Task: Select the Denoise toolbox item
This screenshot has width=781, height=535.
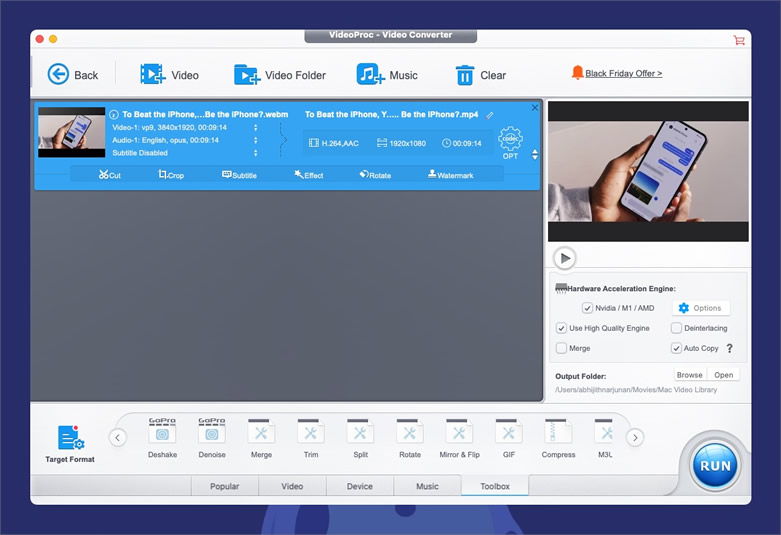Action: pos(212,437)
